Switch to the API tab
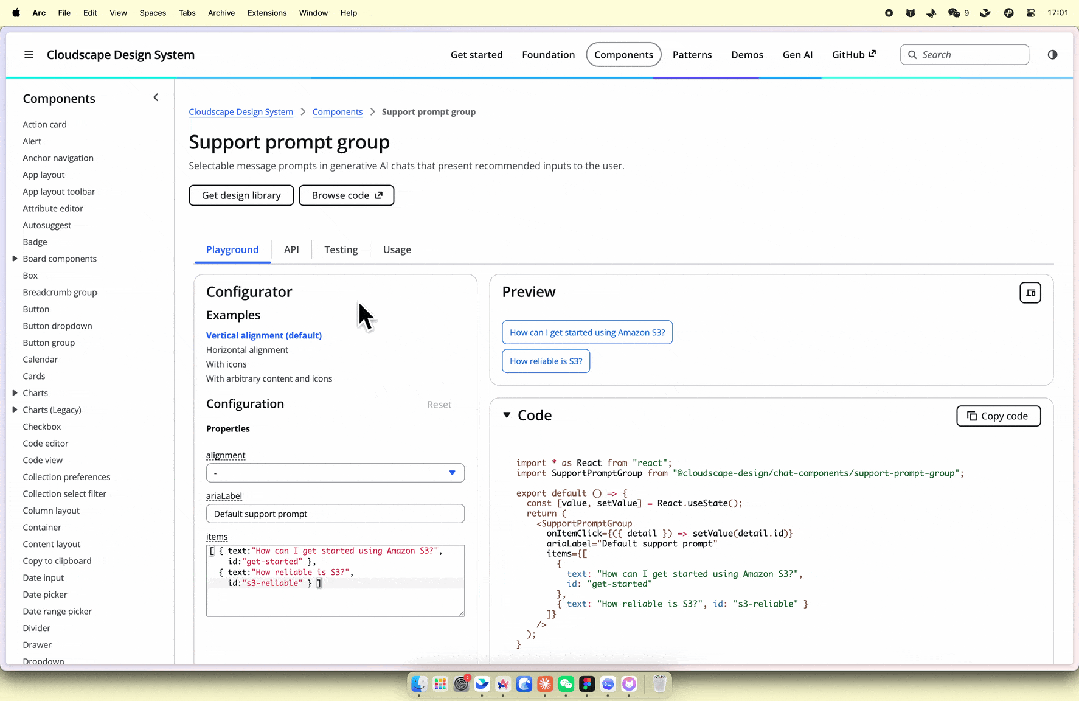The image size is (1079, 701). tap(292, 250)
